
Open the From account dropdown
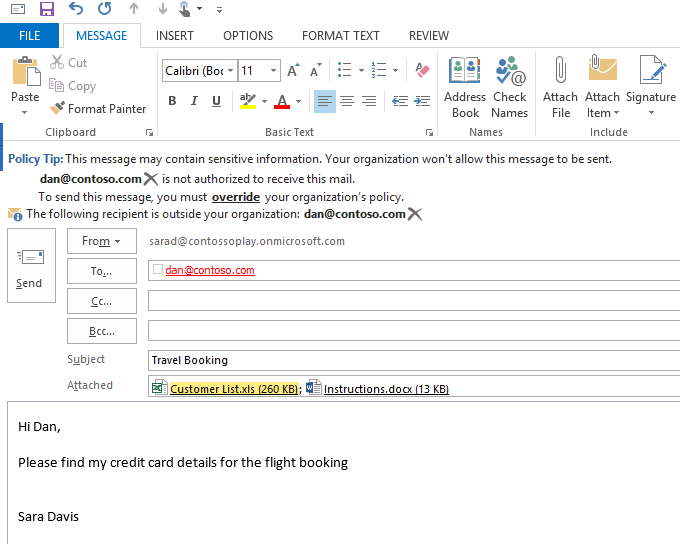pyautogui.click(x=101, y=241)
